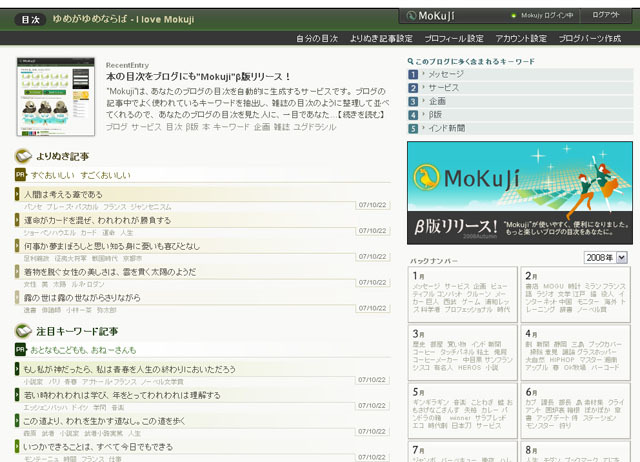Click book icon next to 注目キーワード記事
640x462 pixels.
point(23,331)
